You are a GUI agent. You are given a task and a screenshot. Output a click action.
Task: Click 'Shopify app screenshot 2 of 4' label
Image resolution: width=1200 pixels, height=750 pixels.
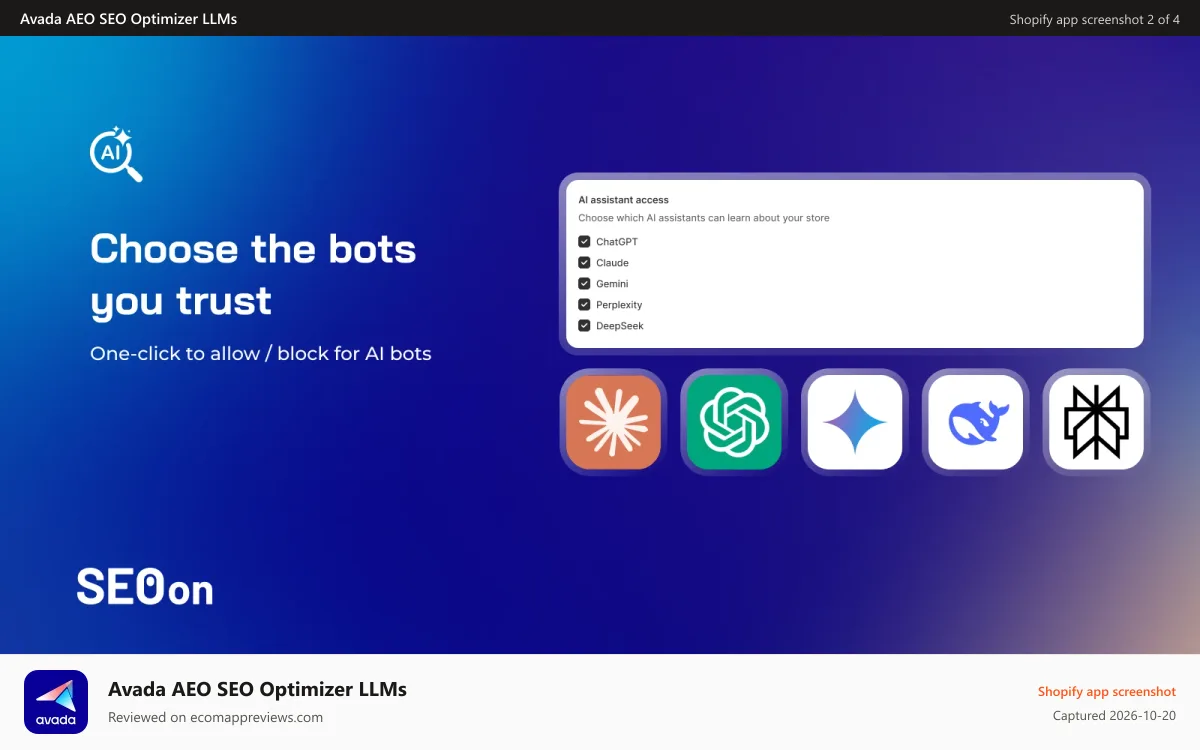pyautogui.click(x=1094, y=19)
